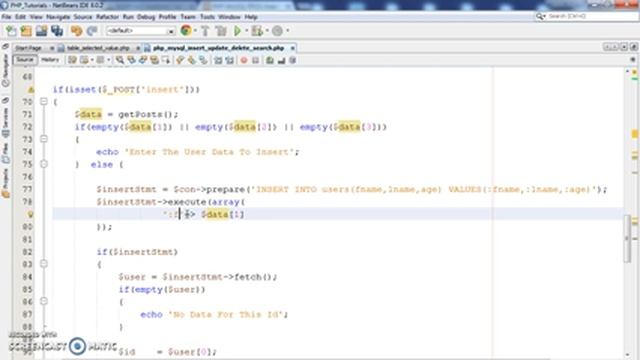Collapse the code fold at line 73

44,139
